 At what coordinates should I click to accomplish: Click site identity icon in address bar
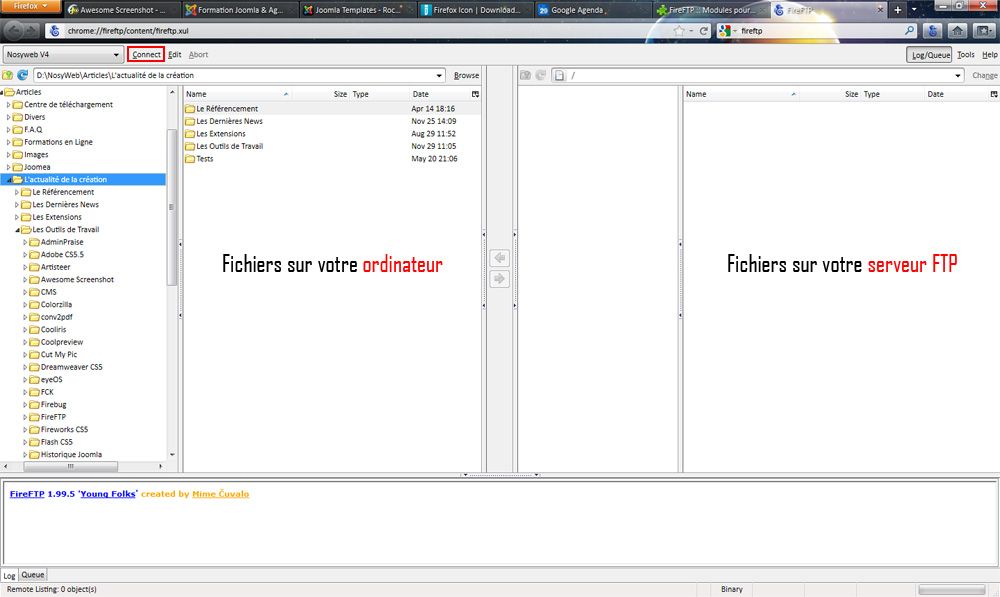click(55, 31)
